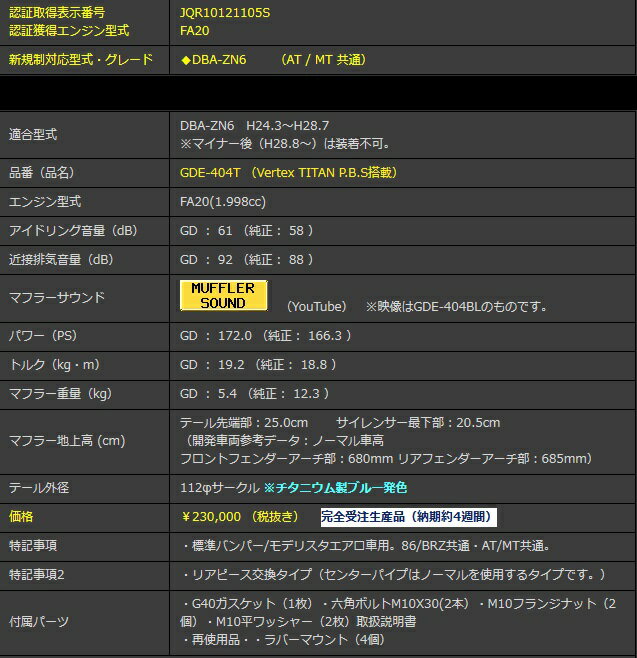Click the idling volume value GD : 61
Viewport: 637px width, 658px height.
[204, 230]
